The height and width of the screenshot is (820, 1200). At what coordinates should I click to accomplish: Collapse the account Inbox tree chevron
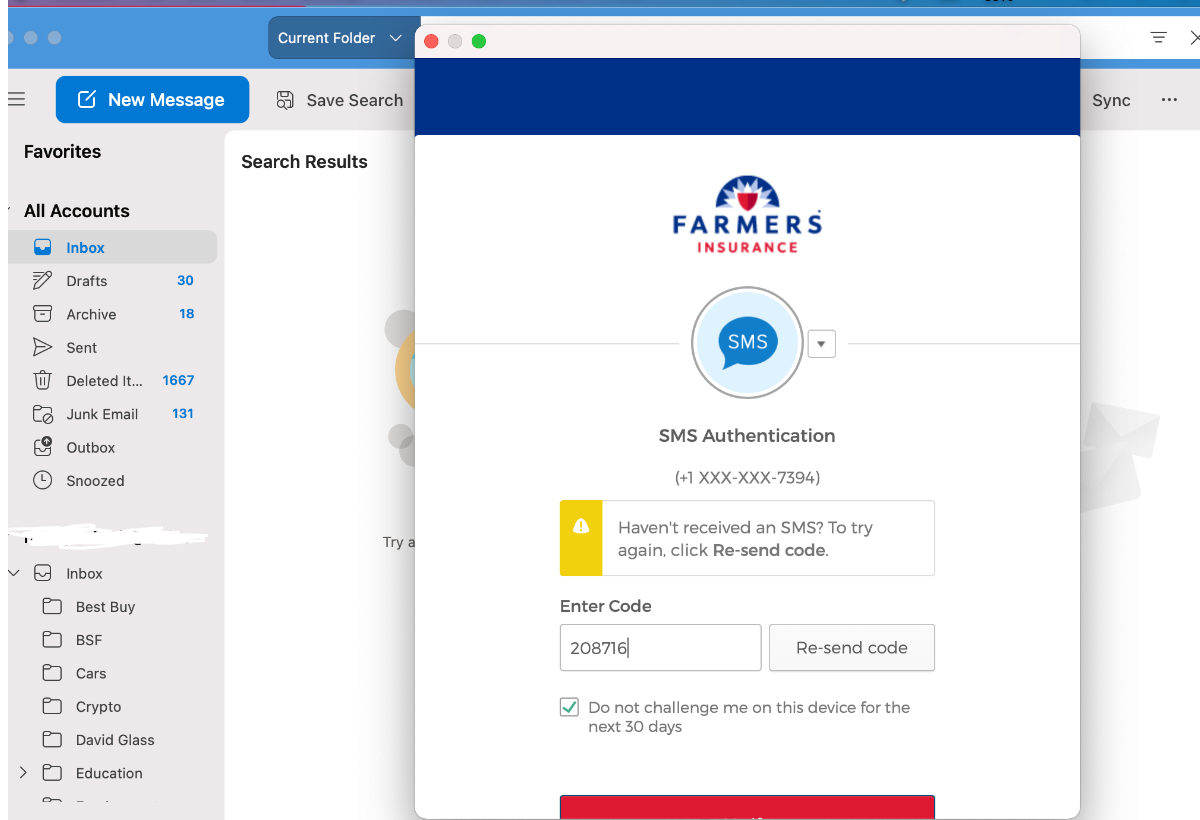pyautogui.click(x=14, y=573)
